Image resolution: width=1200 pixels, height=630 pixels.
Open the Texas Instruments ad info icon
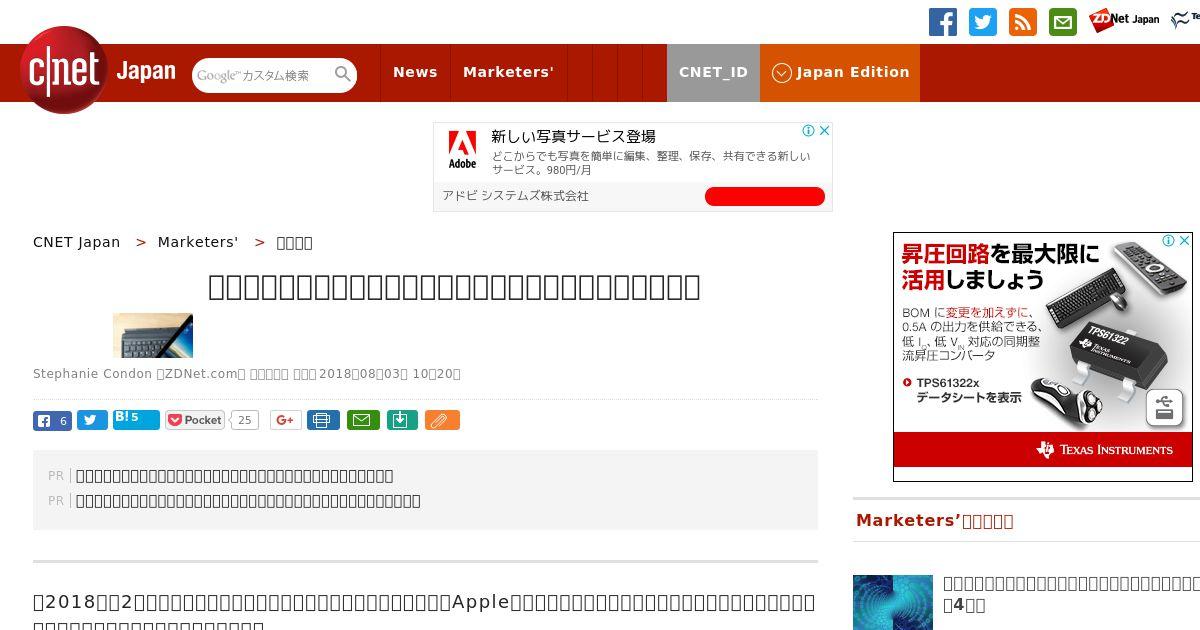[x=1169, y=240]
